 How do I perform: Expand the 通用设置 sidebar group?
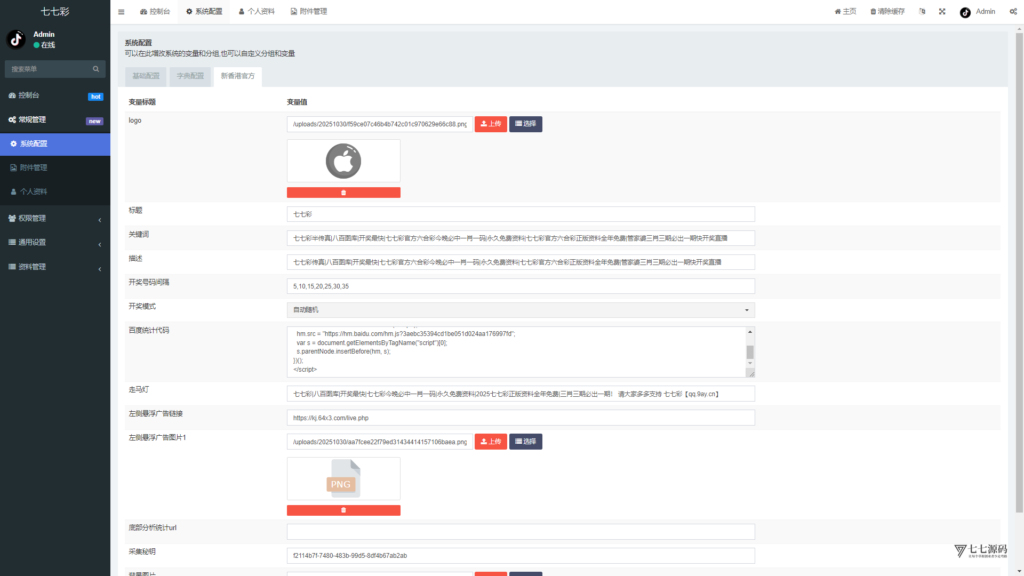pyautogui.click(x=55, y=243)
